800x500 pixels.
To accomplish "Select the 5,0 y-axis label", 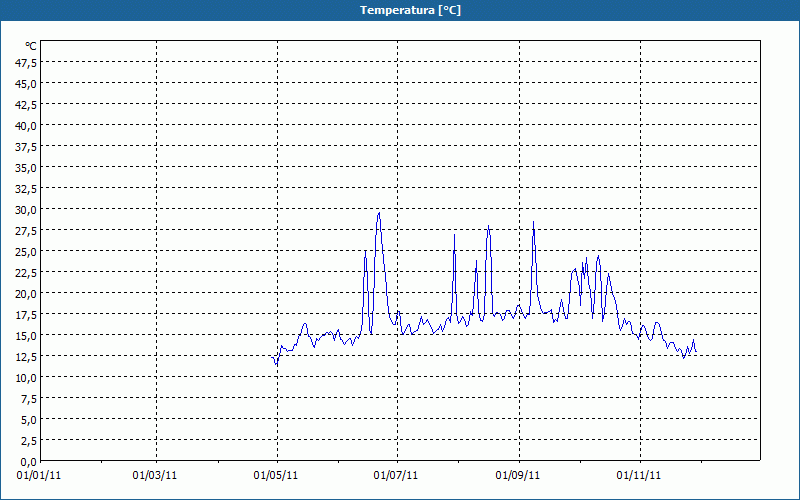I will tap(28, 420).
